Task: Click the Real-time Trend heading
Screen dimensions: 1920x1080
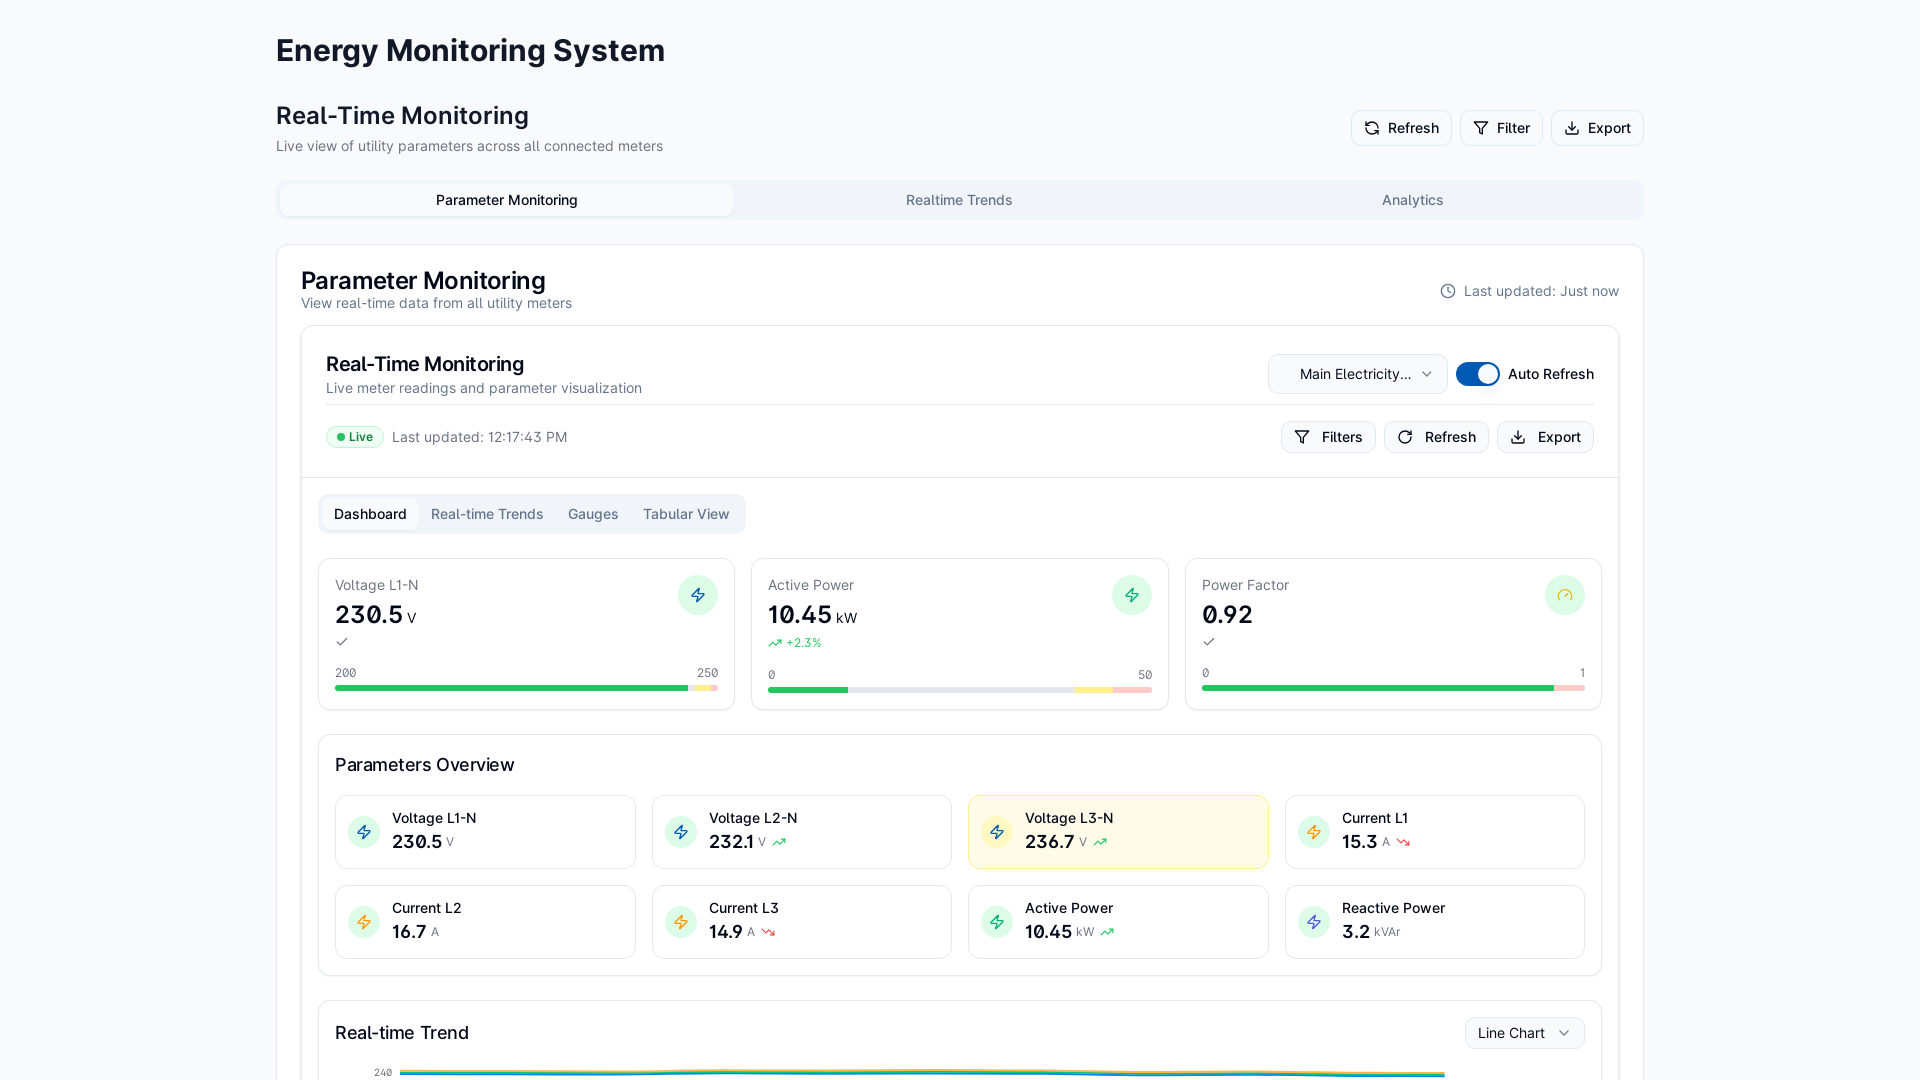Action: (x=401, y=1033)
